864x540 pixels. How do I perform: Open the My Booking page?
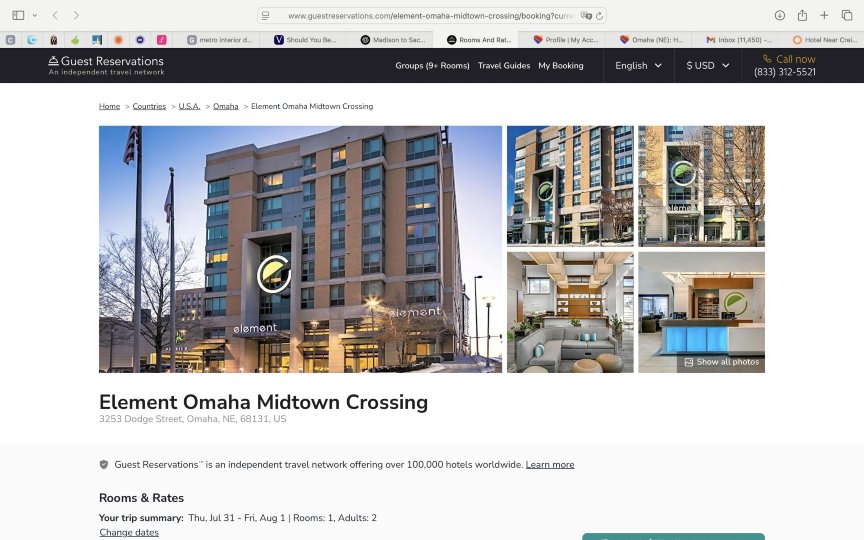pos(561,65)
